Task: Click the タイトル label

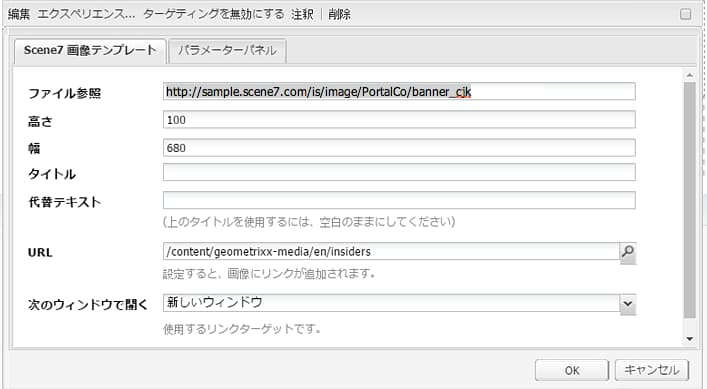Action: (x=52, y=174)
